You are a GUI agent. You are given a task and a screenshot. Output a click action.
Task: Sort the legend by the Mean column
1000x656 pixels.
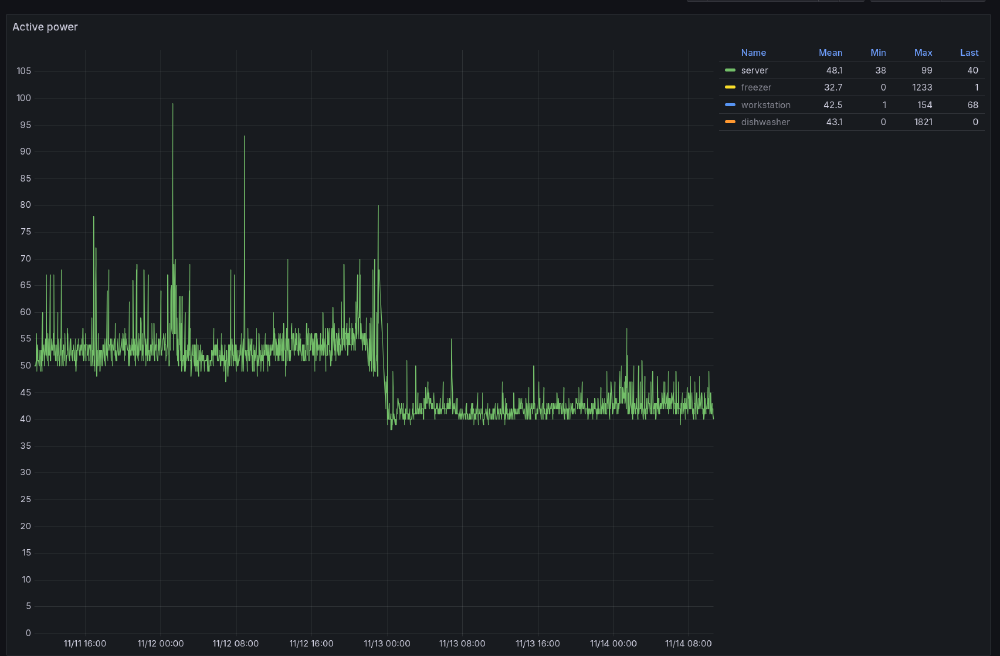[x=830, y=53]
